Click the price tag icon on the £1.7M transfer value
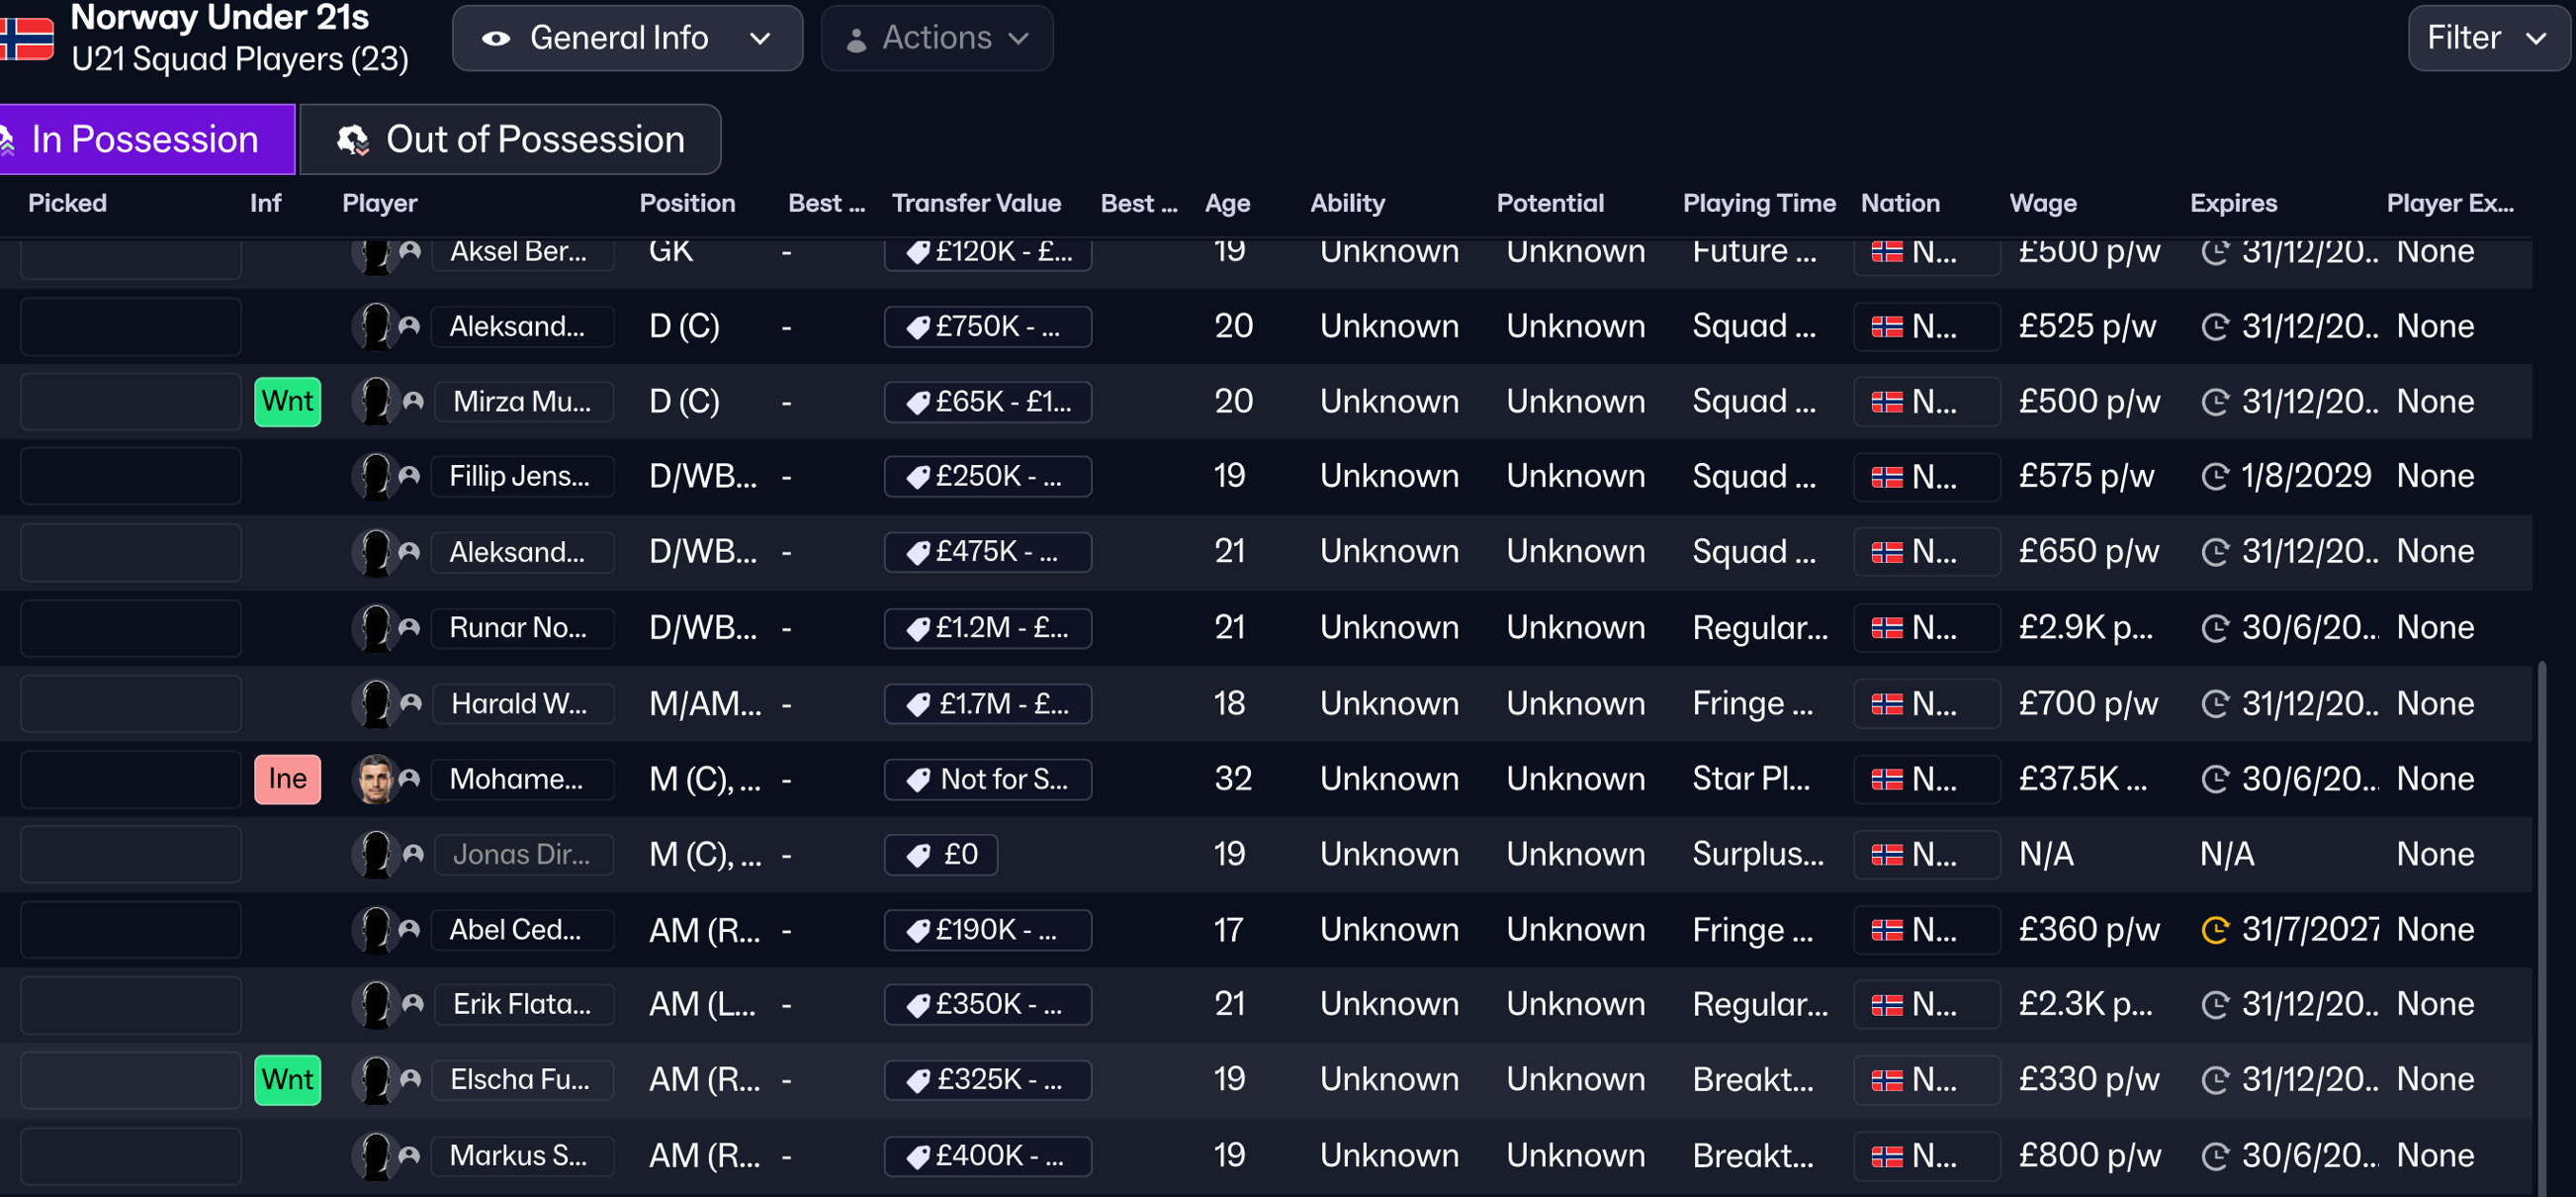The width and height of the screenshot is (2576, 1197). [x=917, y=704]
